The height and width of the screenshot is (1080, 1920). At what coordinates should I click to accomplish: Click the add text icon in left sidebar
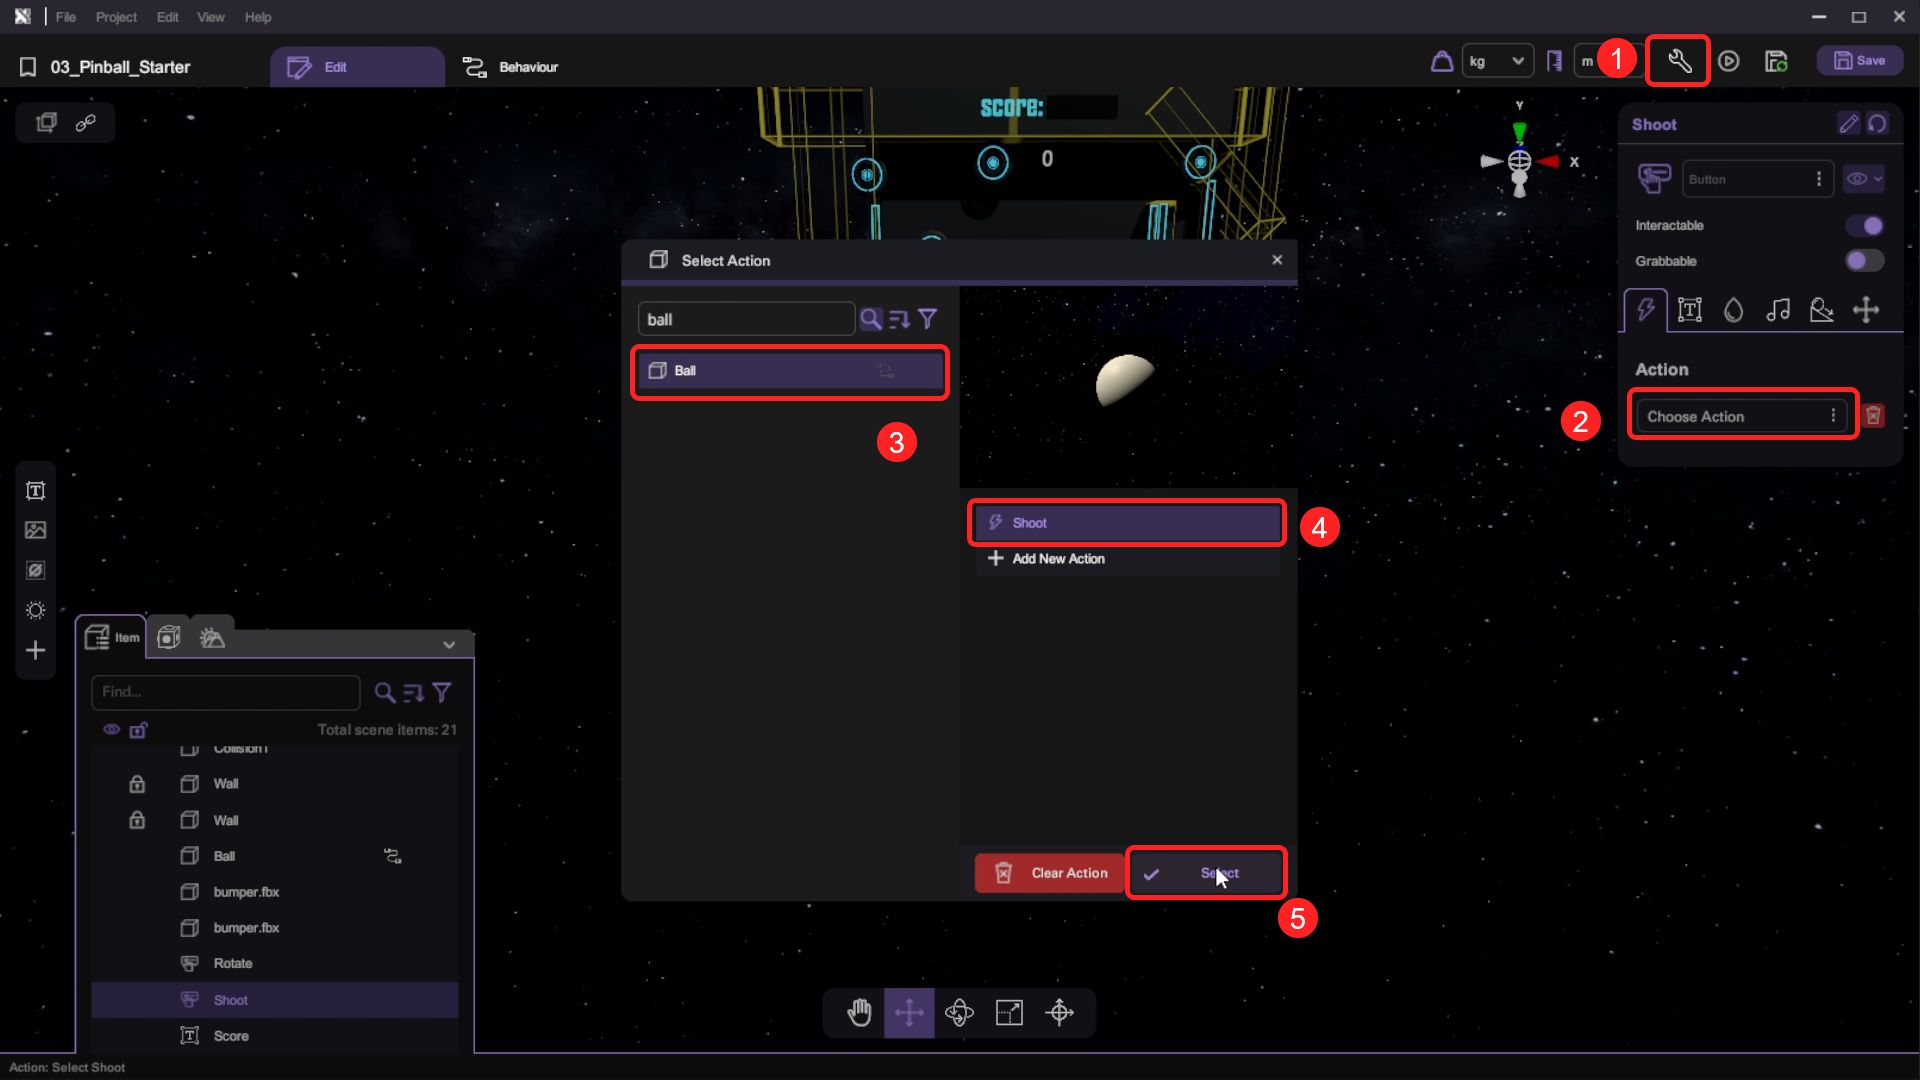coord(36,490)
